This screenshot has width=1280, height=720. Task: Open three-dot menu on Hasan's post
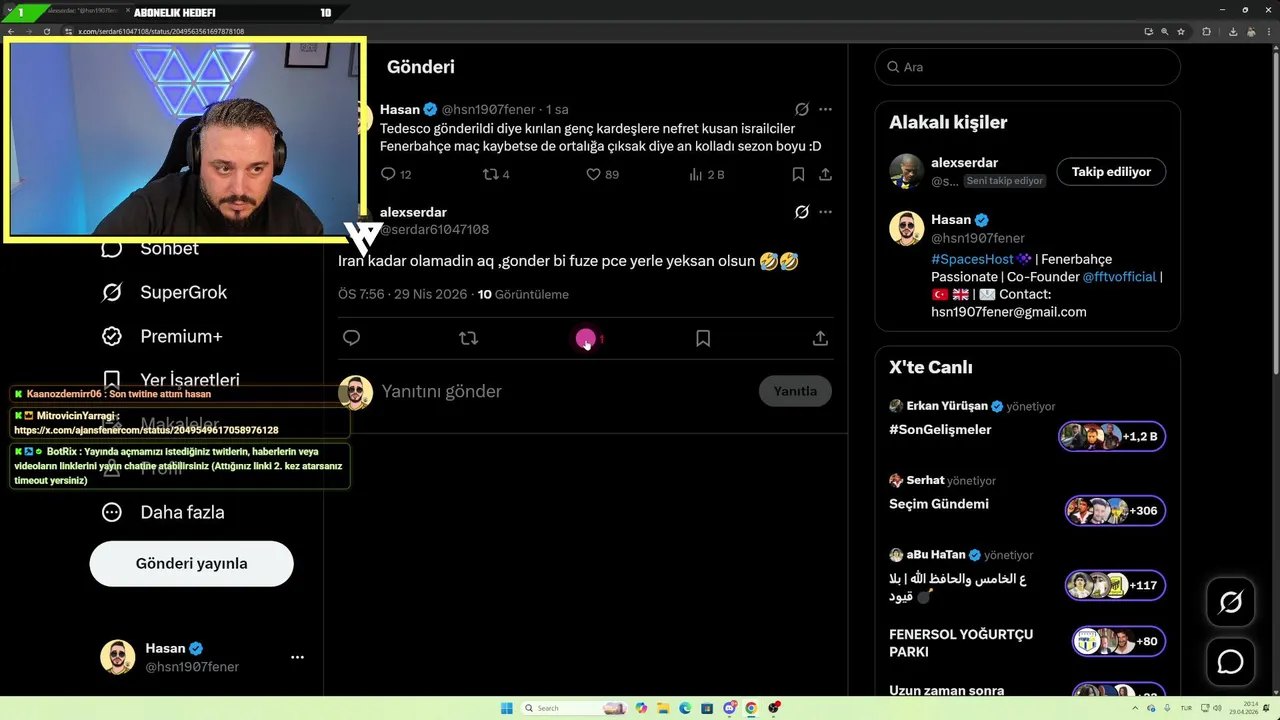[x=825, y=109]
